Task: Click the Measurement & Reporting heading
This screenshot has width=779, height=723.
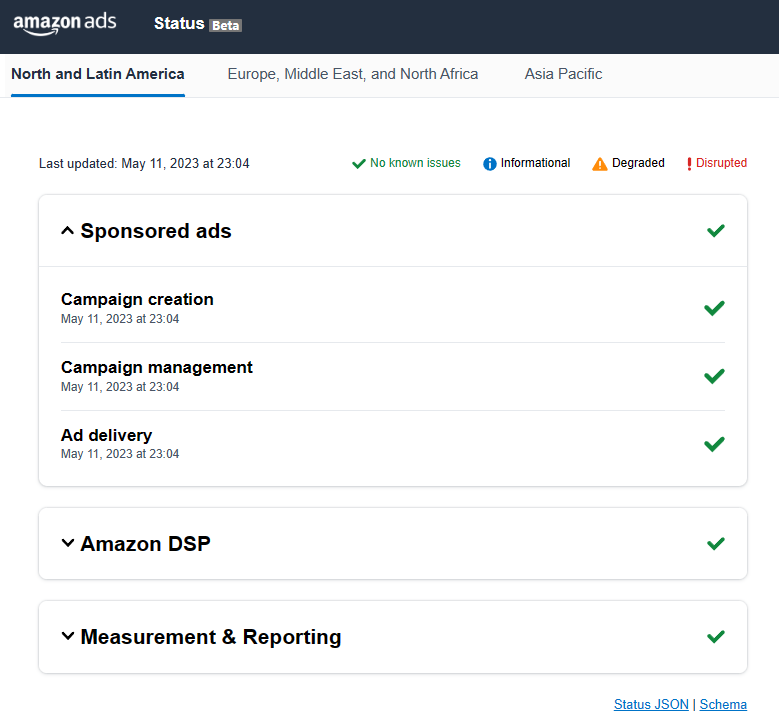Action: click(211, 637)
